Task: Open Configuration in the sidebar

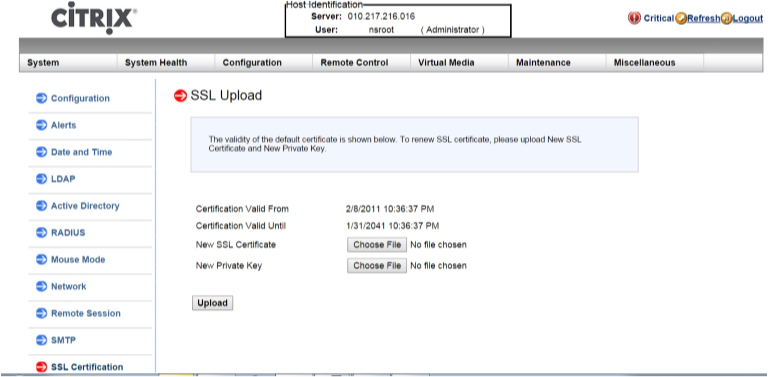Action: 80,98
